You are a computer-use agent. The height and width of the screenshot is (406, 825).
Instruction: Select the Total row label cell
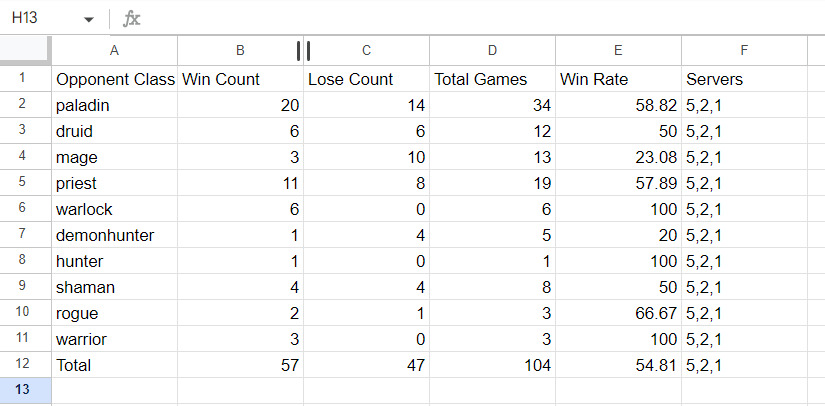tap(115, 365)
